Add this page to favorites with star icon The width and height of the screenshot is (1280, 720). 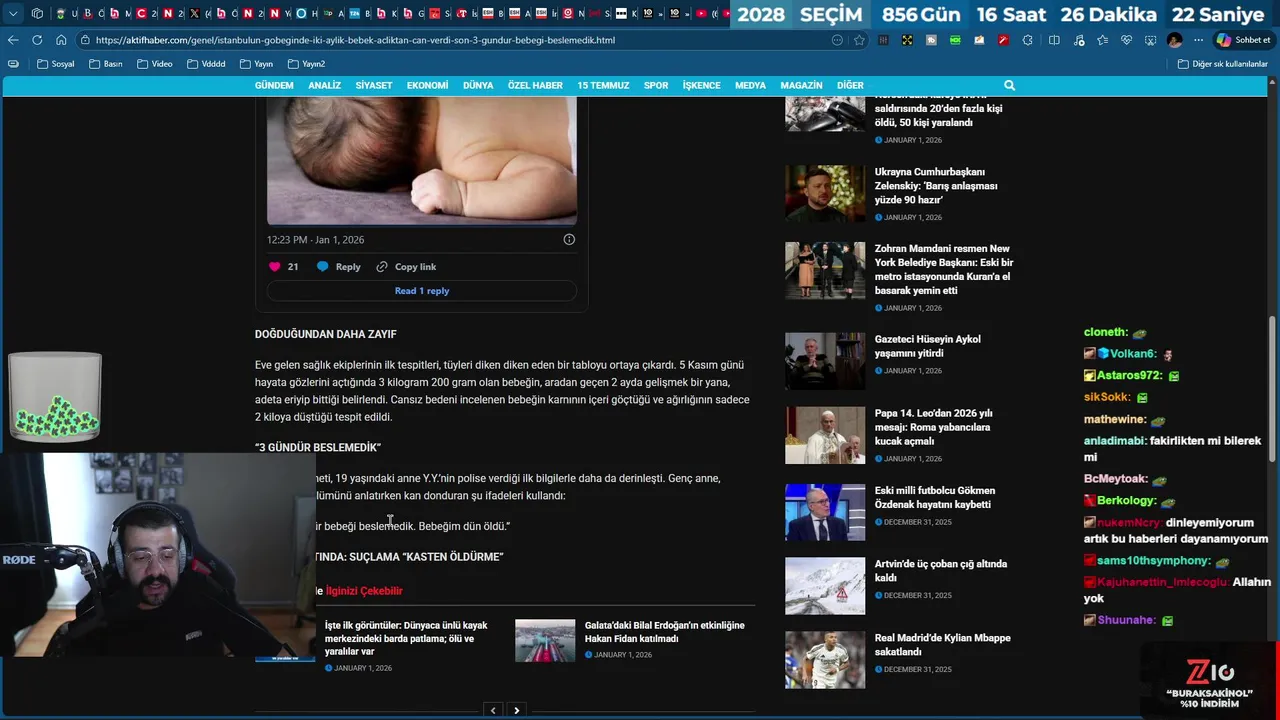859,40
